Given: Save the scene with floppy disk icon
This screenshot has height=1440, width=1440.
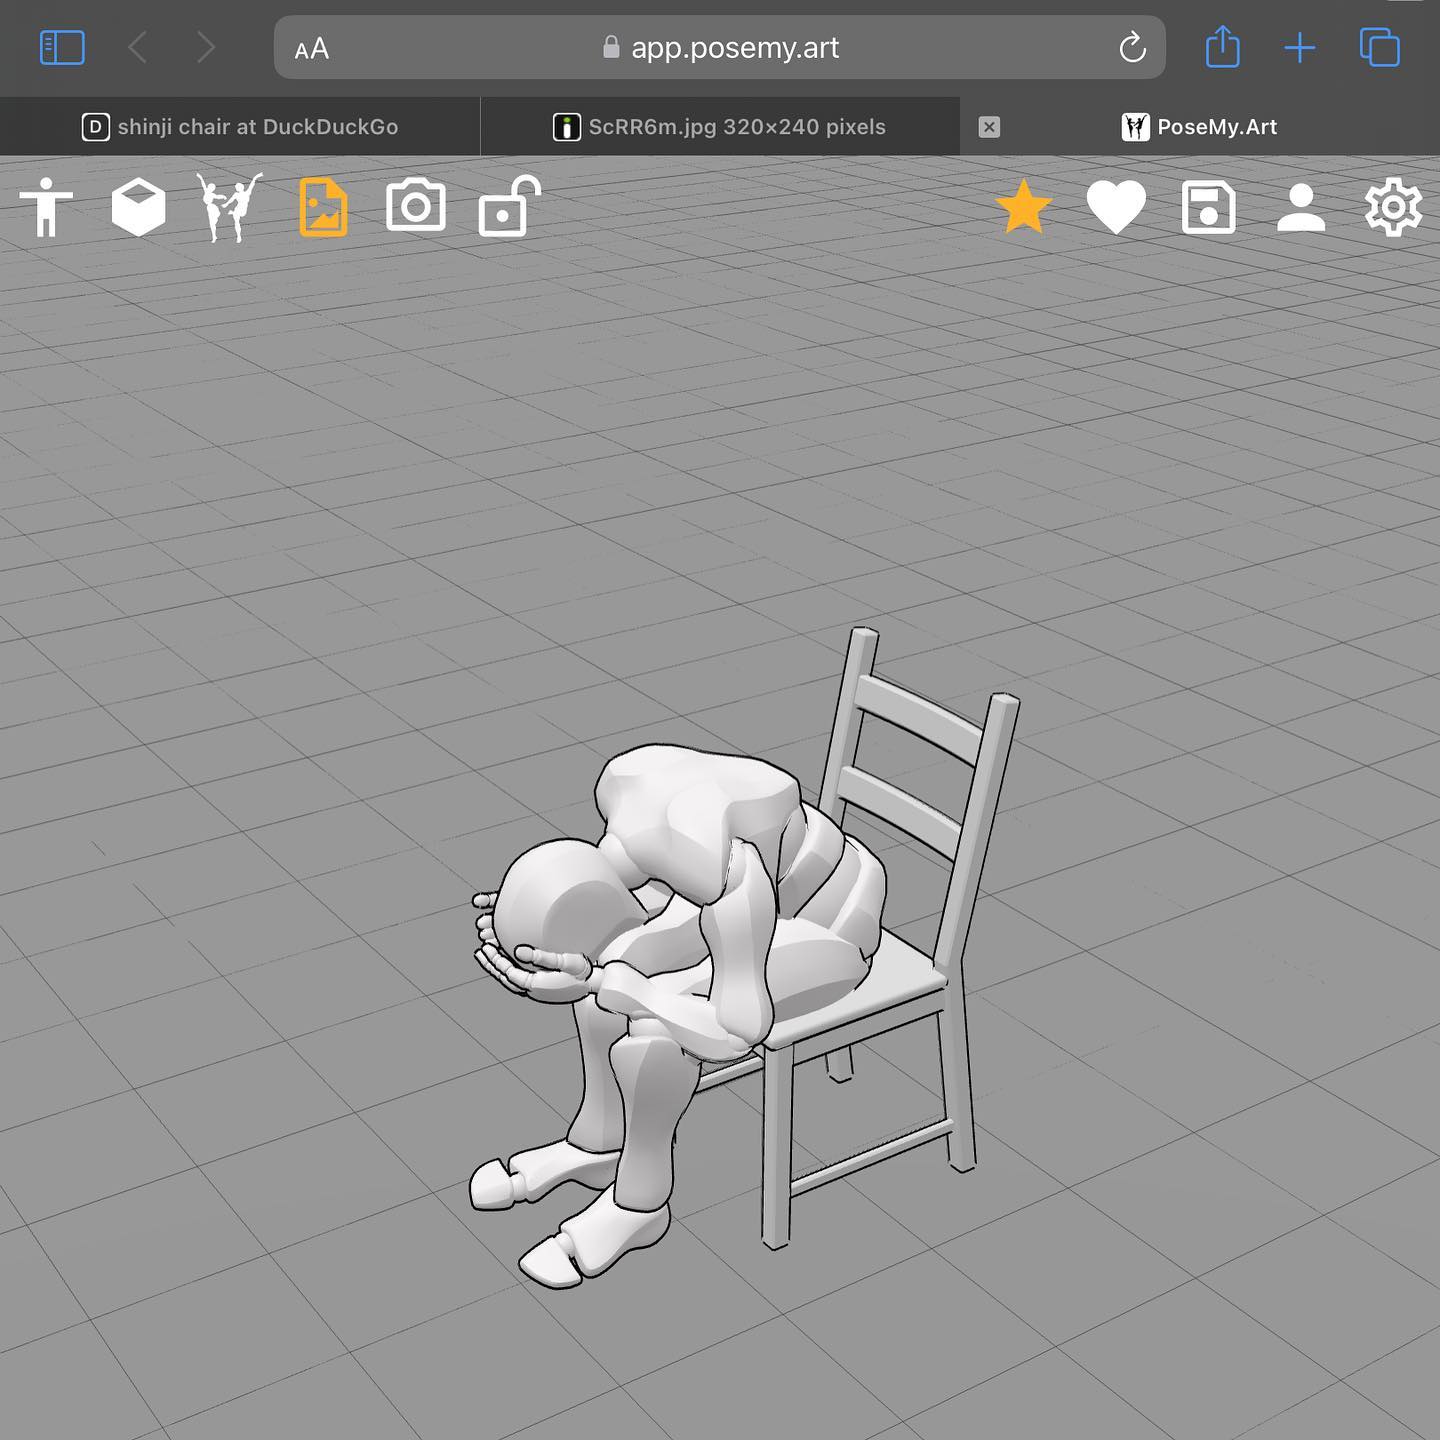Looking at the screenshot, I should (1208, 207).
